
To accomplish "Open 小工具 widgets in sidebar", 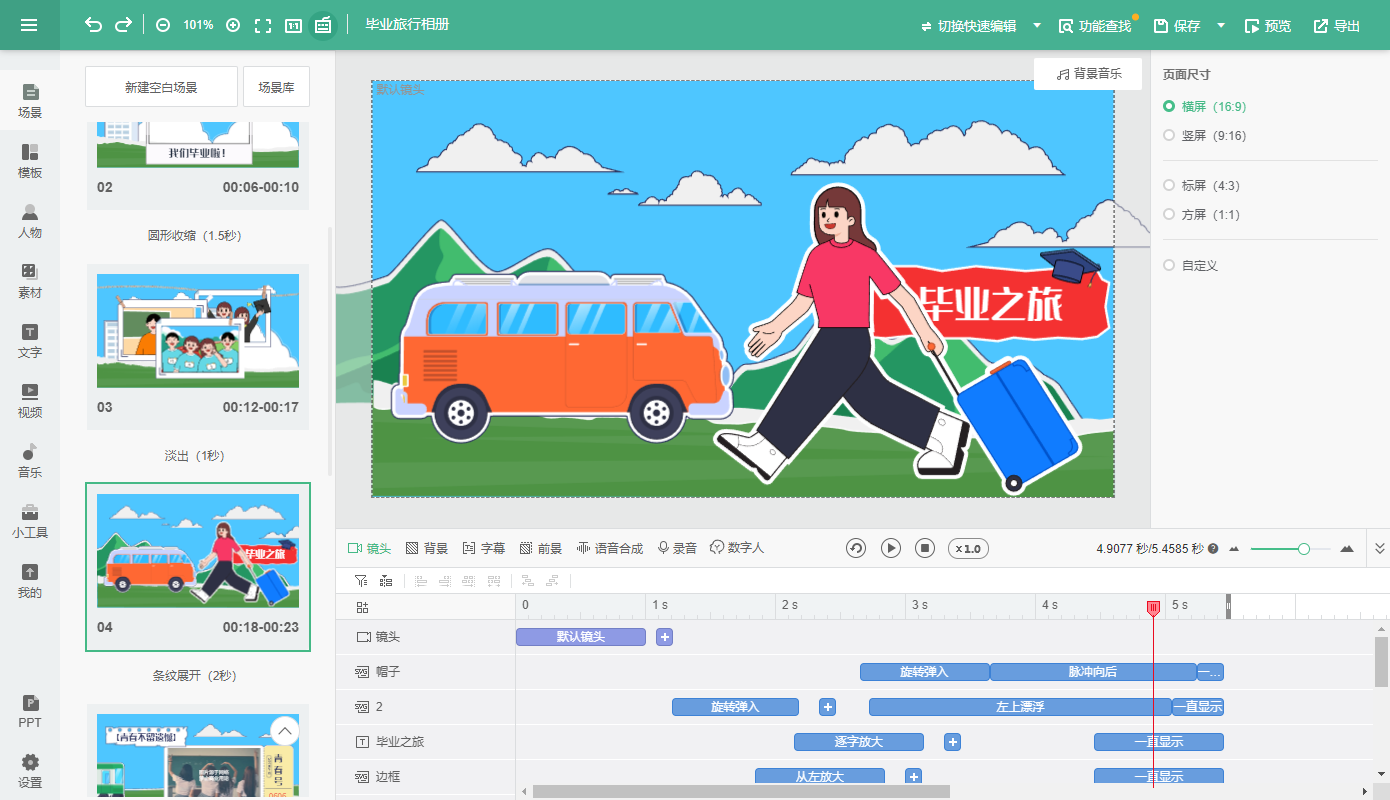I will pos(30,521).
